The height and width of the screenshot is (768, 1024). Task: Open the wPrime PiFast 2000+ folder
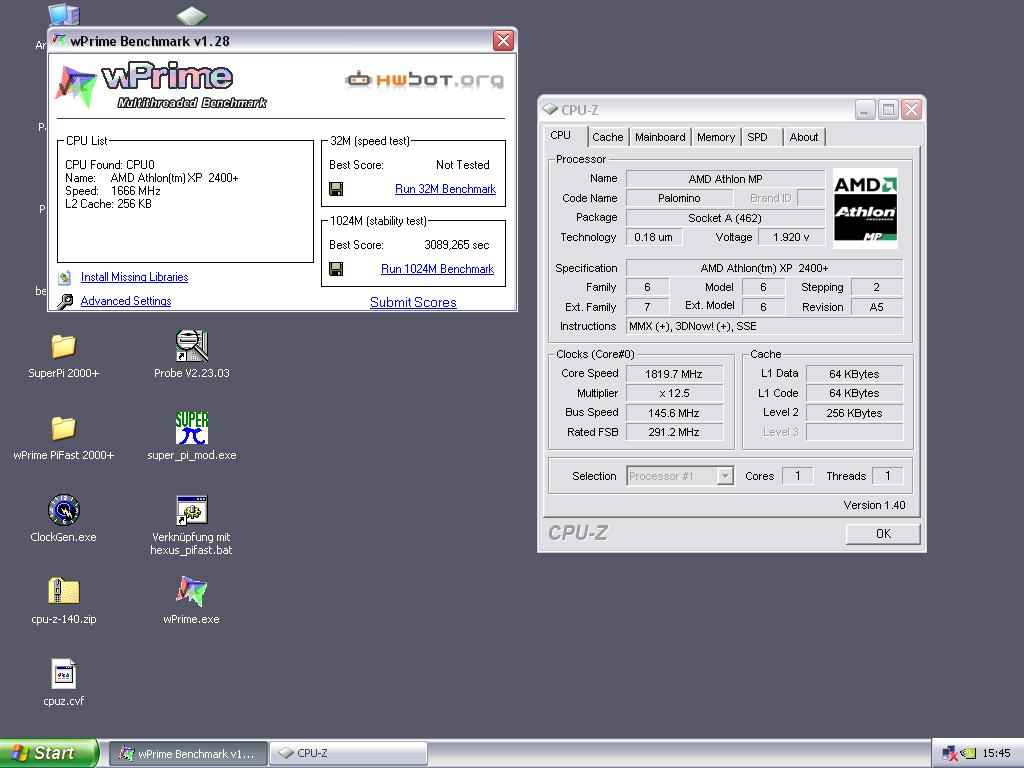[x=63, y=428]
